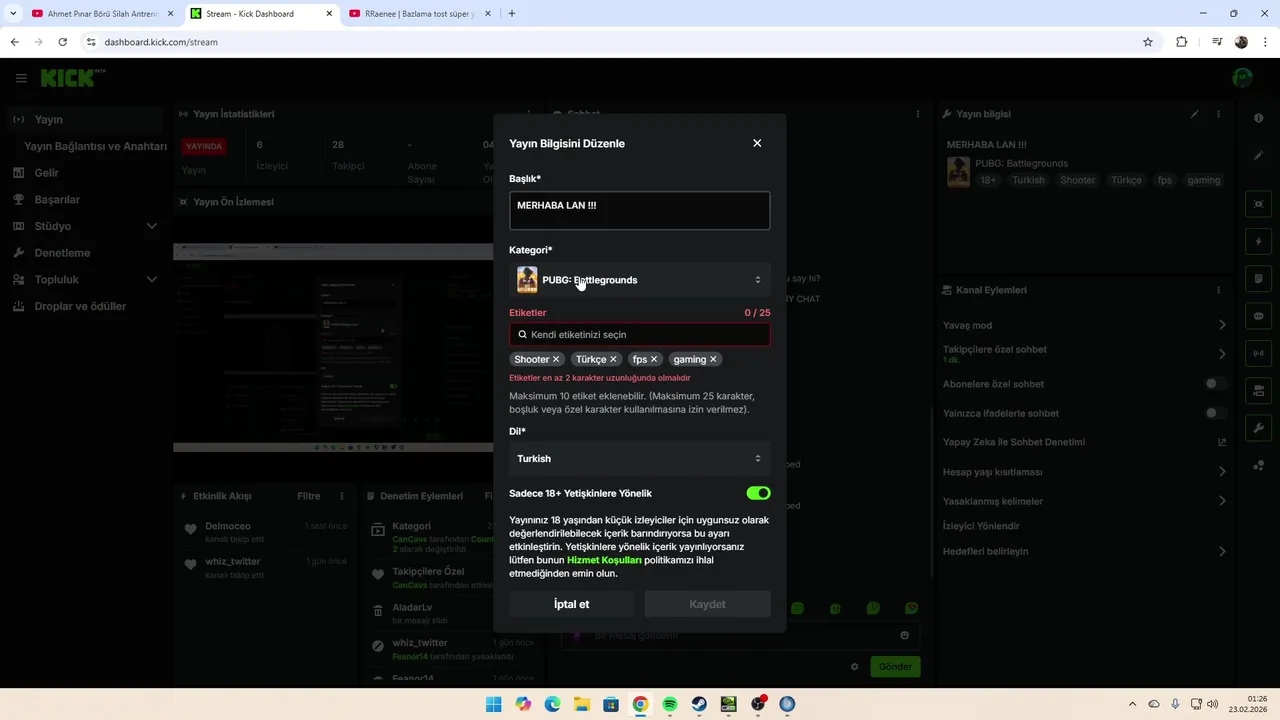This screenshot has width=1280, height=720.
Task: Click the Gönder send button
Action: coord(895,667)
